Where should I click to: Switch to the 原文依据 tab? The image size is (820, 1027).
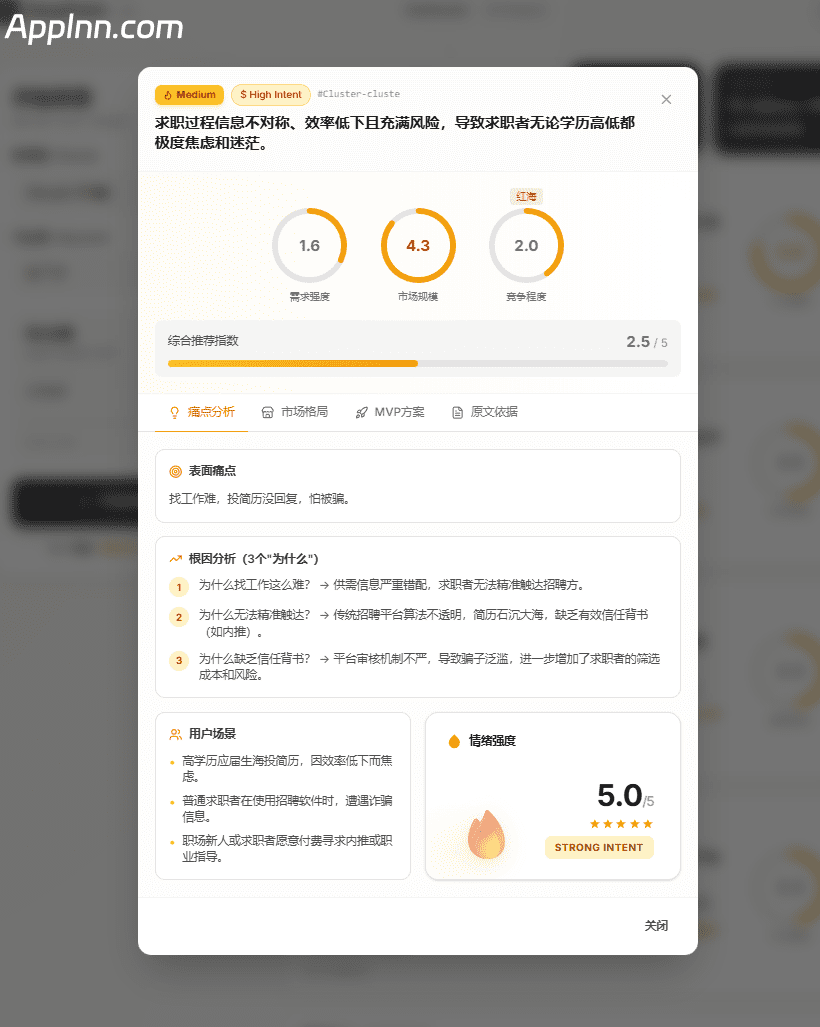tap(485, 412)
